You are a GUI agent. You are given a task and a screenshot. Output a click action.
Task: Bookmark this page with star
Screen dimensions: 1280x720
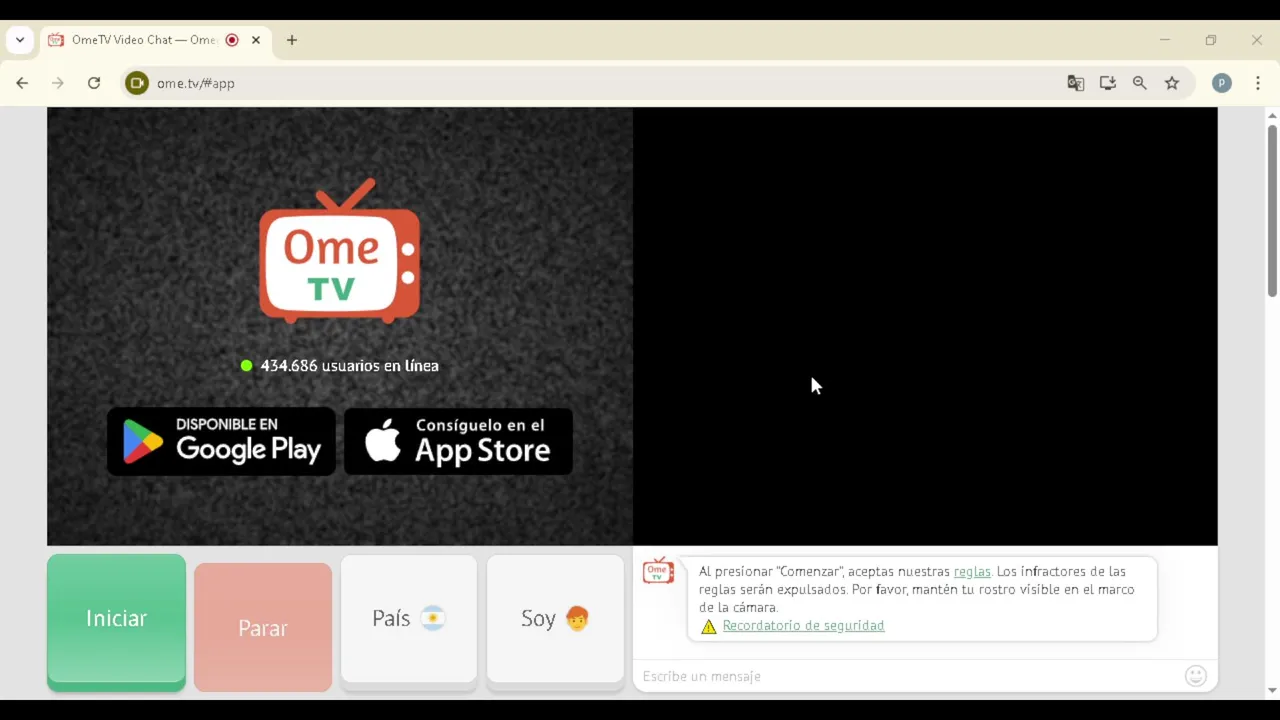[x=1172, y=83]
